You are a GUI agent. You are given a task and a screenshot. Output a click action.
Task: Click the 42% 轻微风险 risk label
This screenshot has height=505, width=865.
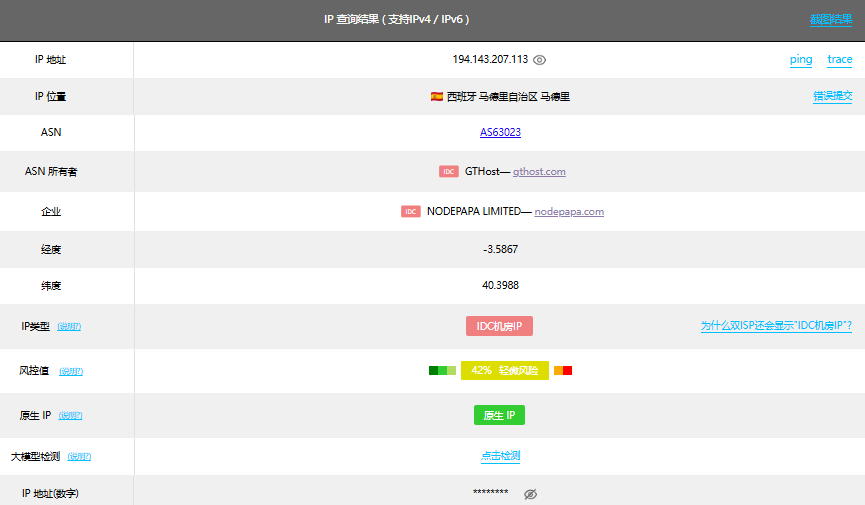[505, 370]
